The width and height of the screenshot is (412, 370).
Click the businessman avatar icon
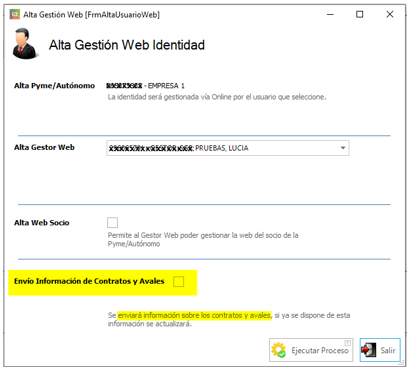point(24,44)
